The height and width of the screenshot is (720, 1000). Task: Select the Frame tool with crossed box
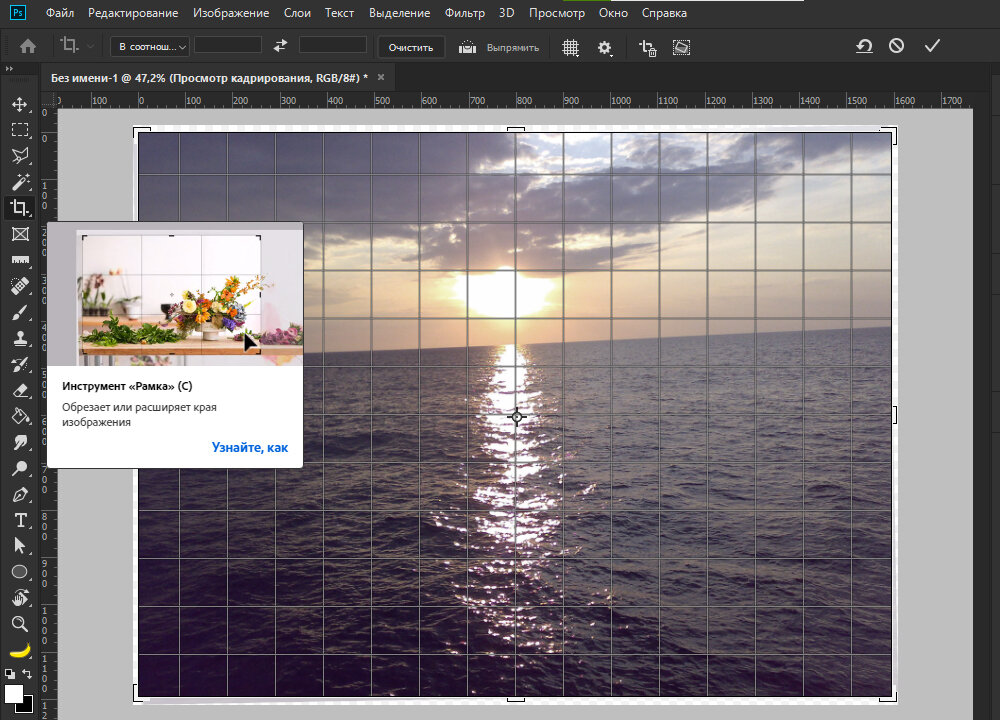[x=20, y=234]
